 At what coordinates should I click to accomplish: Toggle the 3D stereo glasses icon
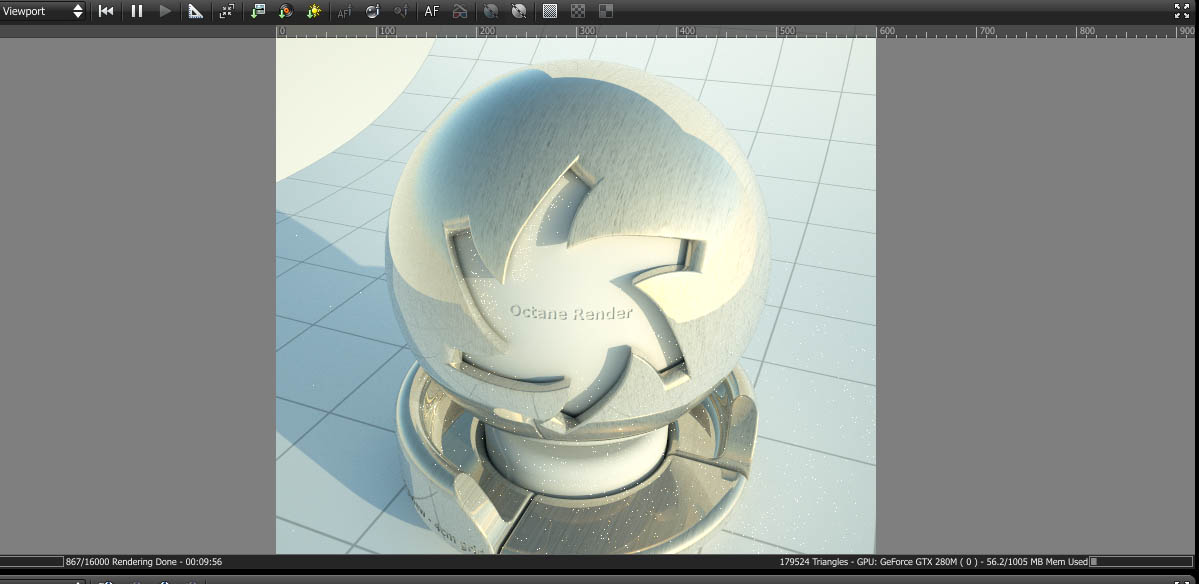pyautogui.click(x=460, y=11)
